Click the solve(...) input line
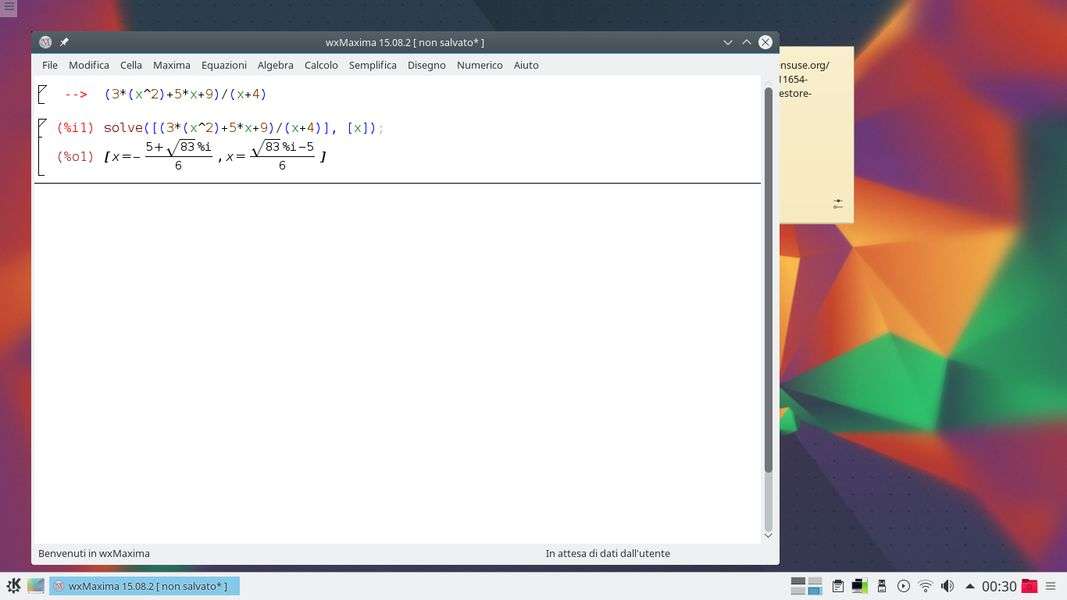Screen dimensions: 1067x600 (244, 127)
